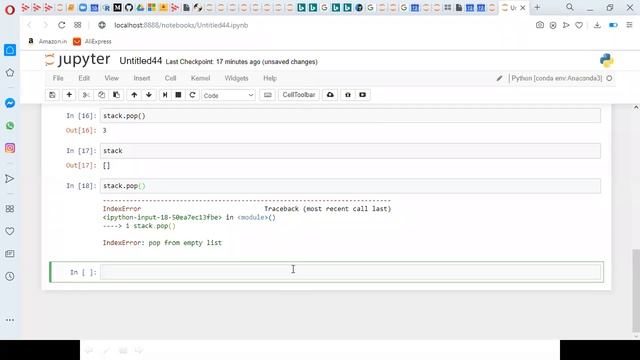Open WhatsApp from the Opera sidebar

(x=10, y=125)
